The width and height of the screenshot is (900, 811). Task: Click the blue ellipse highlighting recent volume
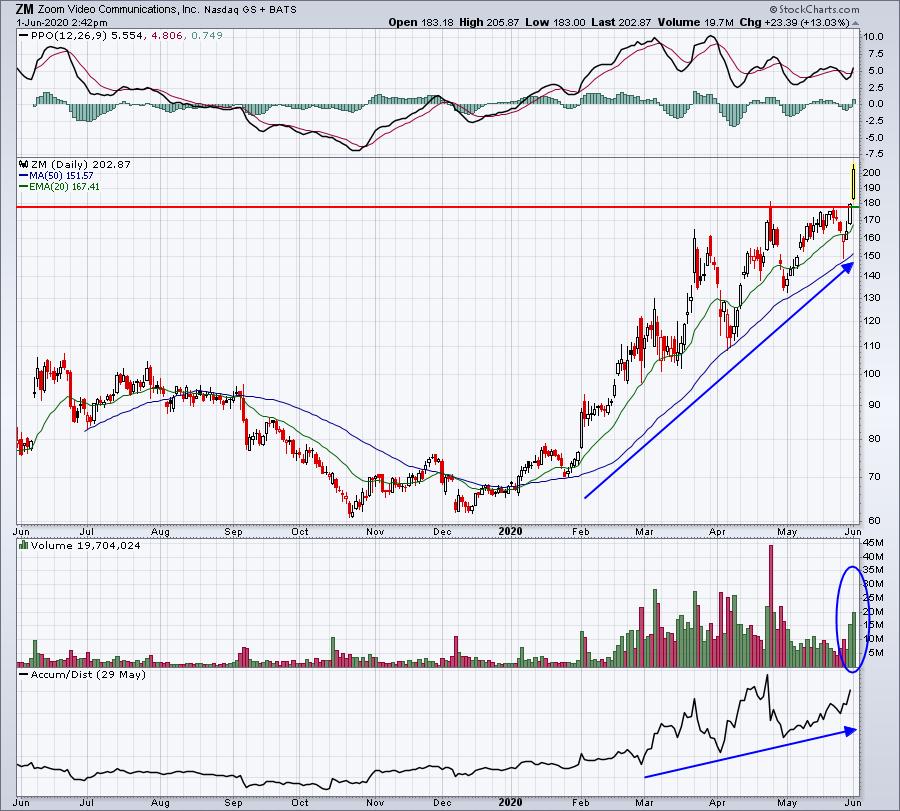tap(851, 619)
